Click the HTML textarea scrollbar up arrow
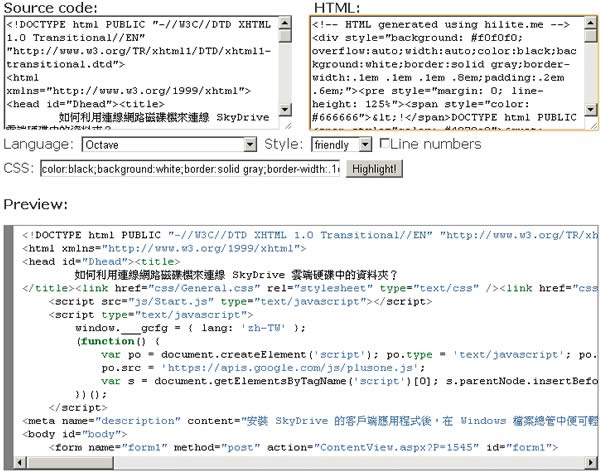Image resolution: width=600 pixels, height=472 pixels. (590, 23)
